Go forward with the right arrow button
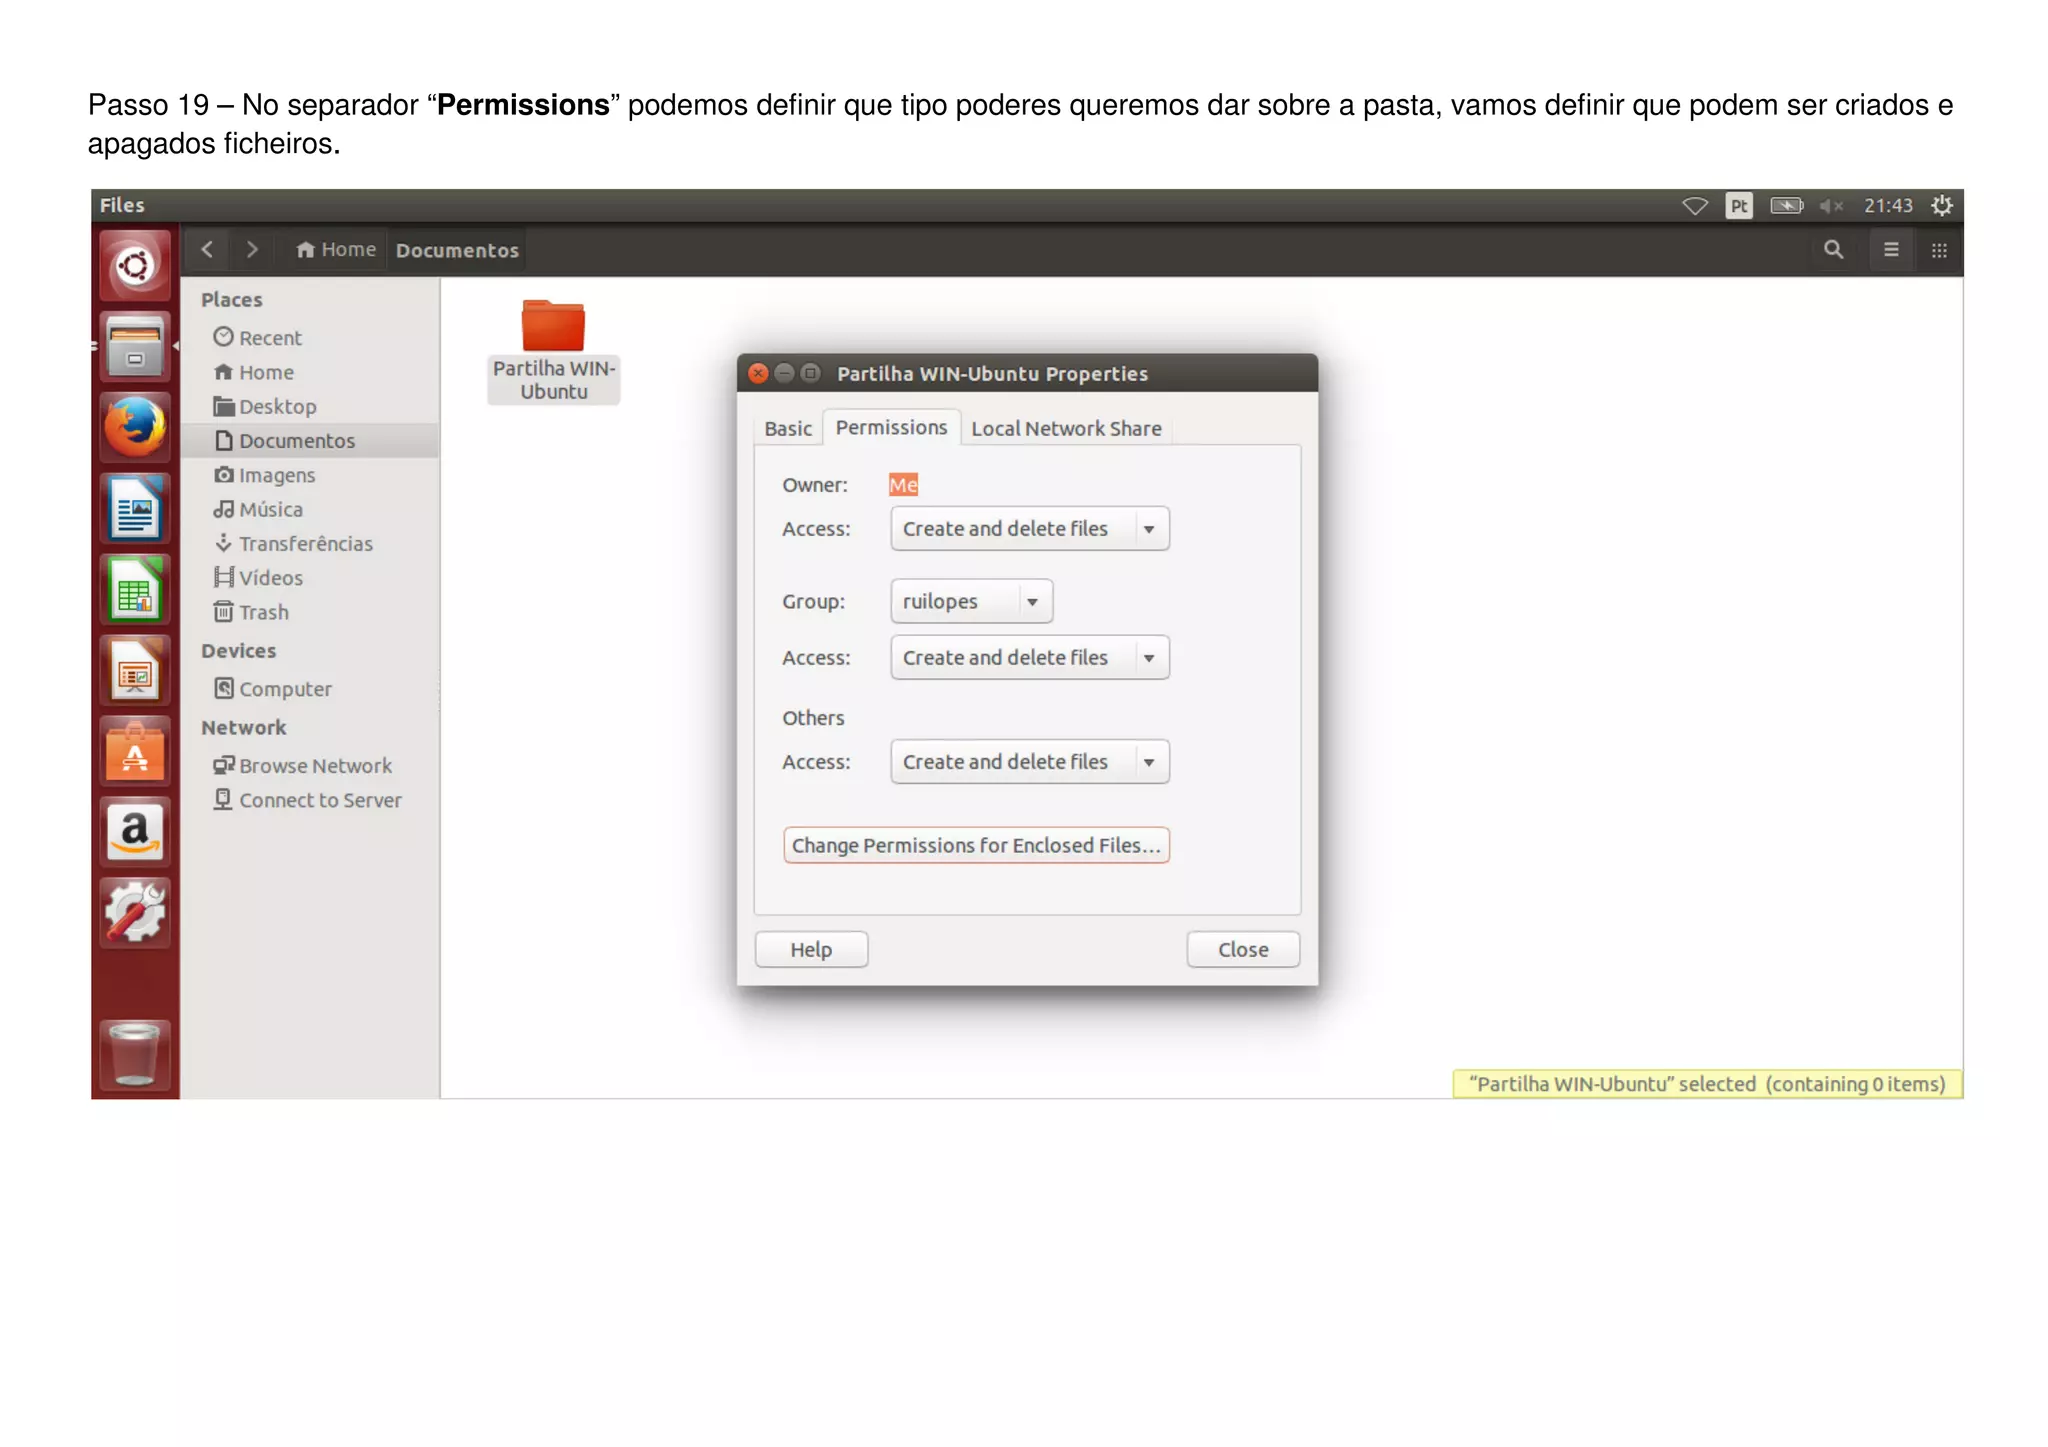The height and width of the screenshot is (1447, 2048). click(252, 250)
